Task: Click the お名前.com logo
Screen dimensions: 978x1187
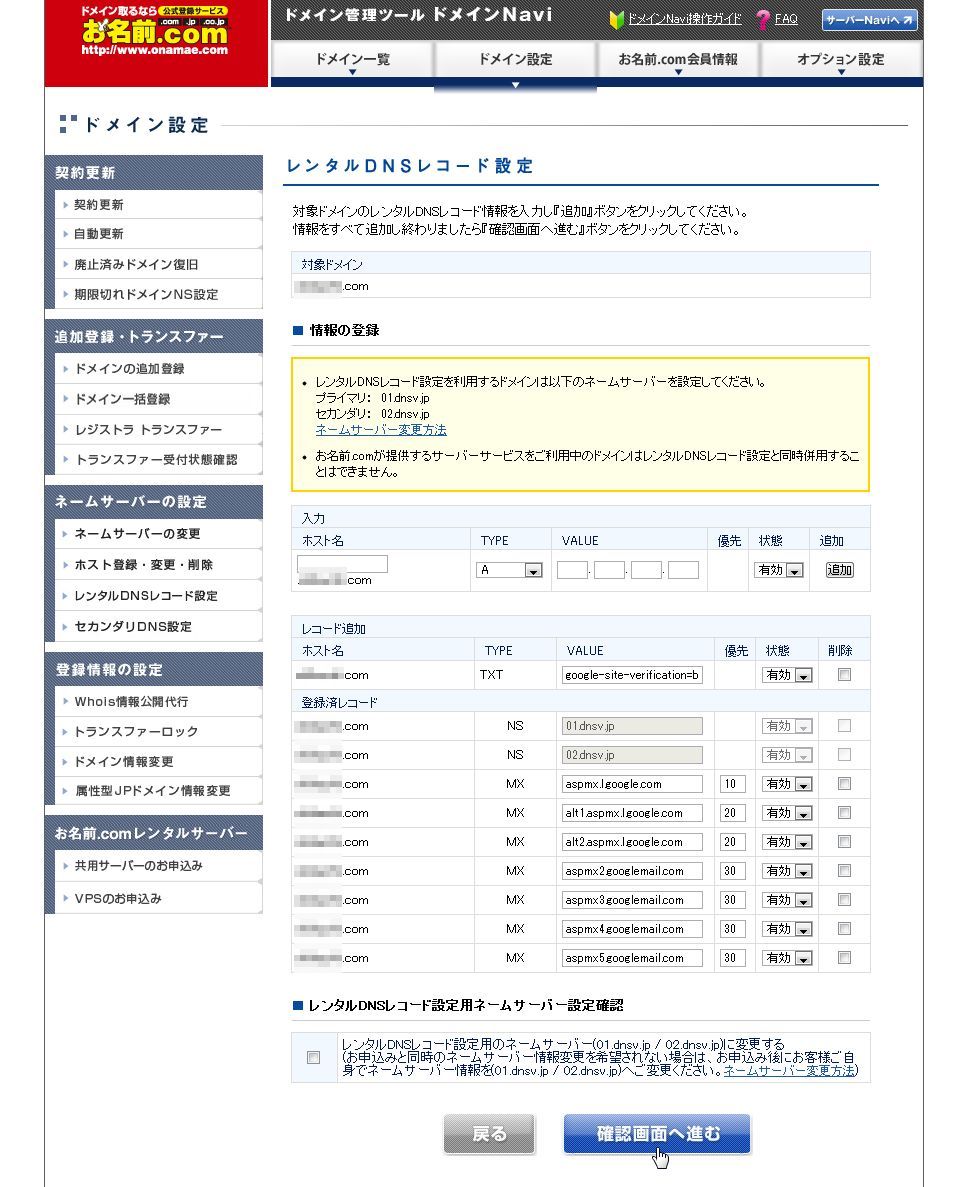Action: (x=155, y=32)
